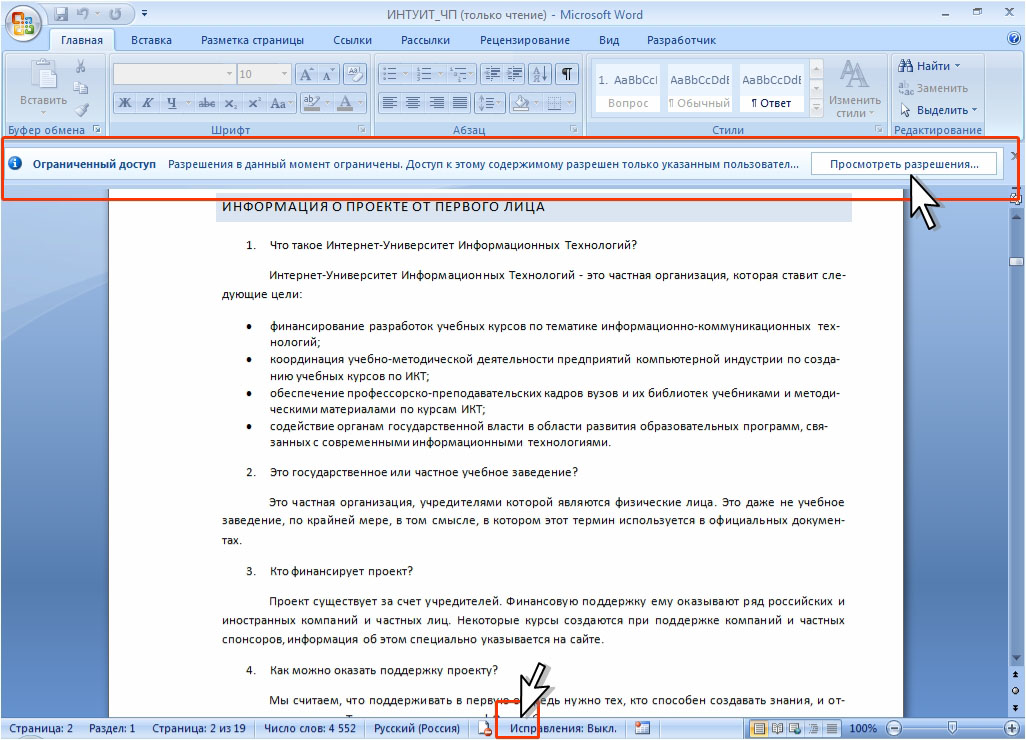This screenshot has height=740, width=1026.
Task: Switch to Web Layout view in status bar
Action: [795, 728]
